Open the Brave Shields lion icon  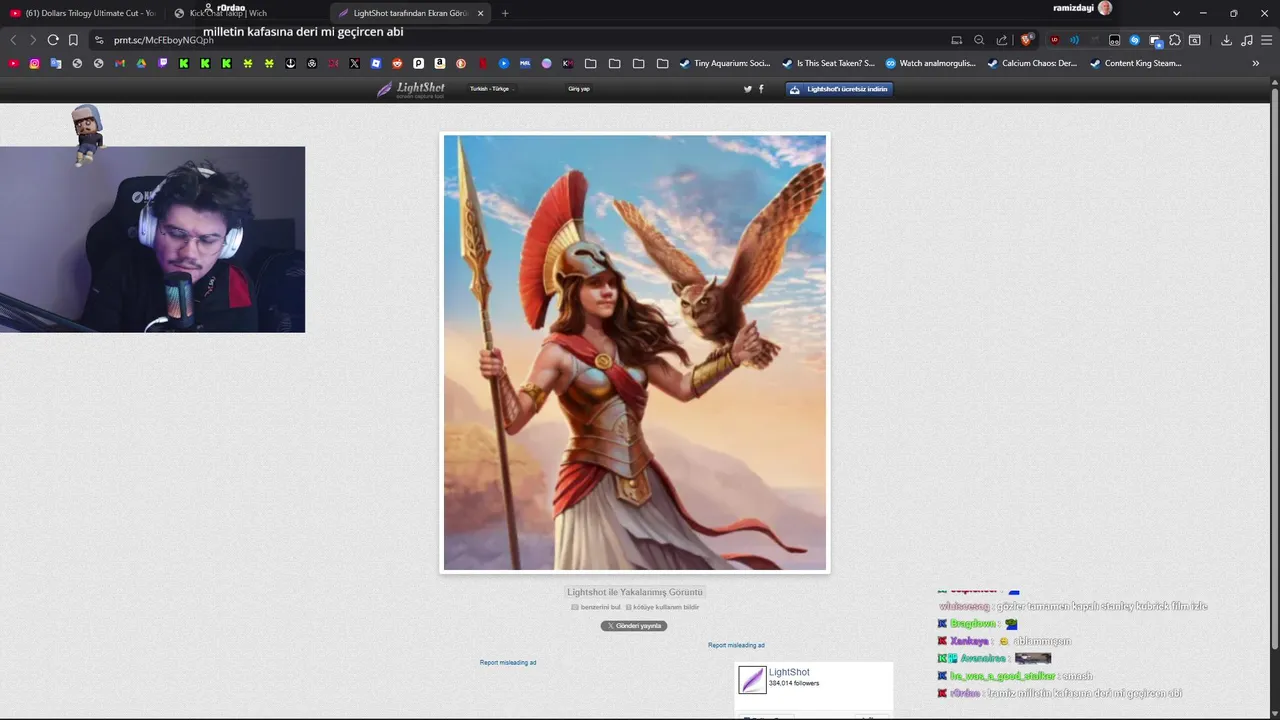pos(1027,40)
